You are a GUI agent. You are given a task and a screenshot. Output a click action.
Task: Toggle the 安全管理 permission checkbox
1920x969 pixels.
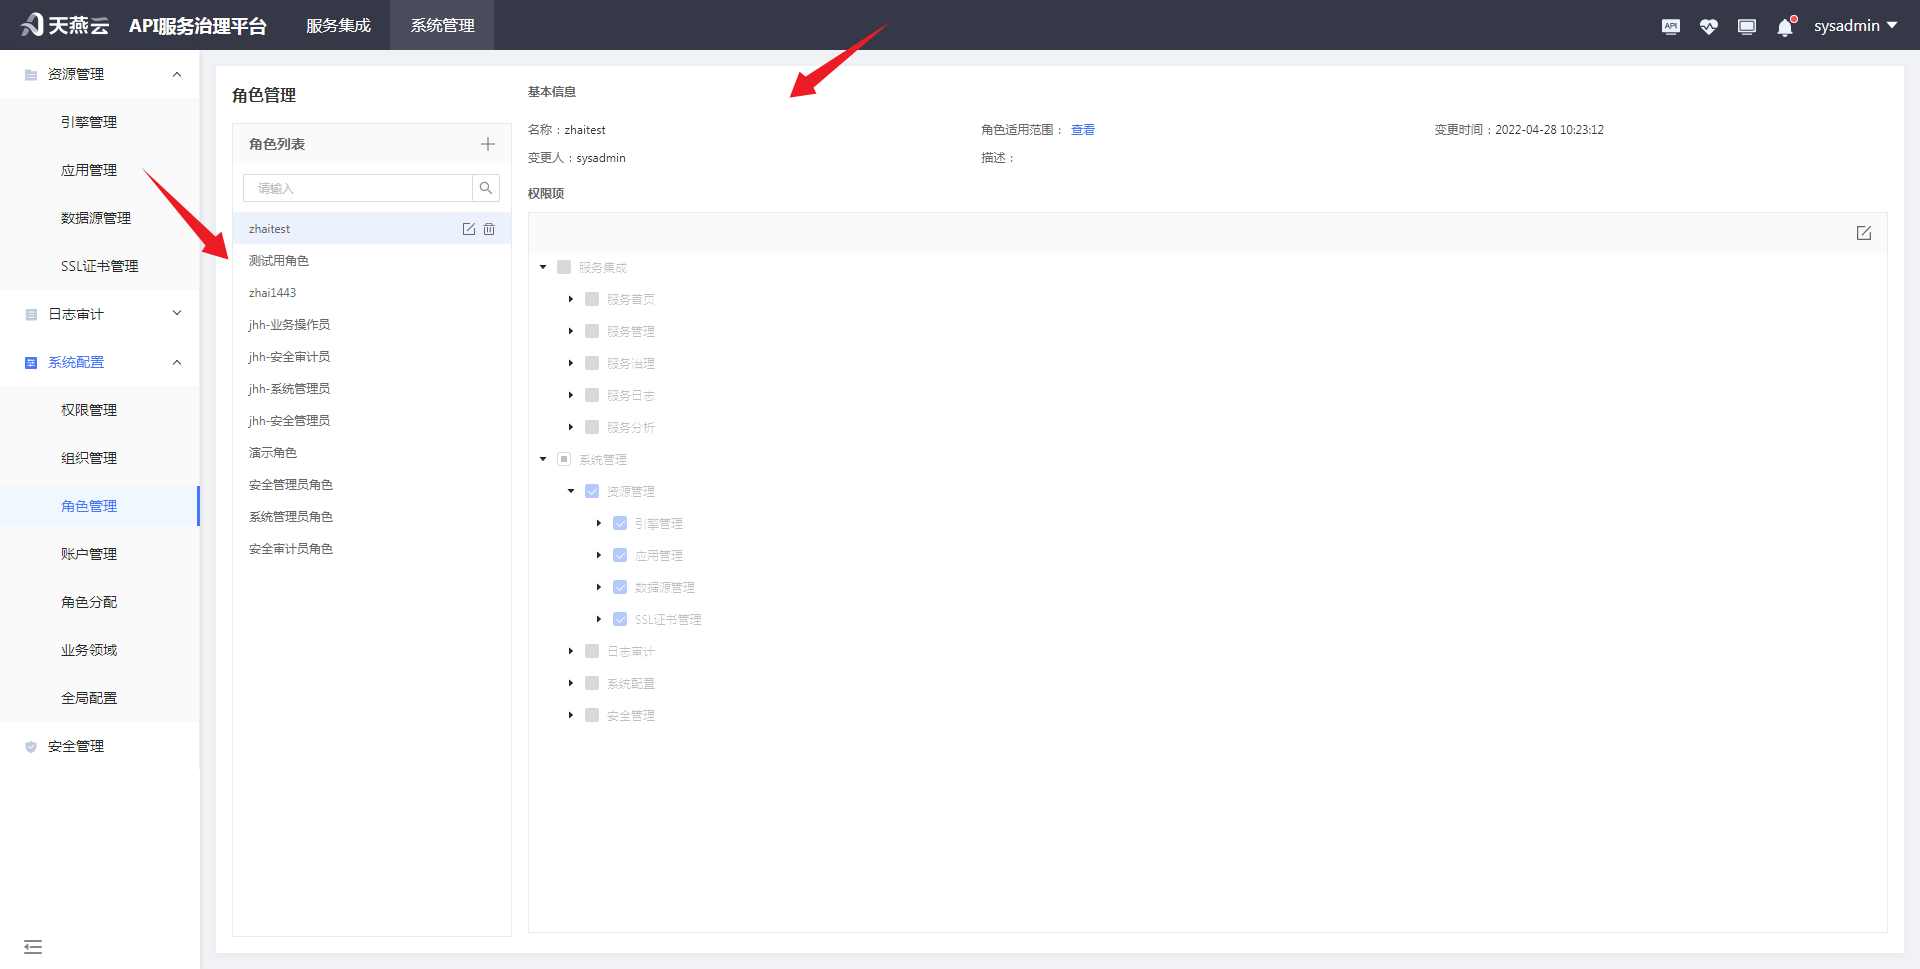tap(592, 715)
